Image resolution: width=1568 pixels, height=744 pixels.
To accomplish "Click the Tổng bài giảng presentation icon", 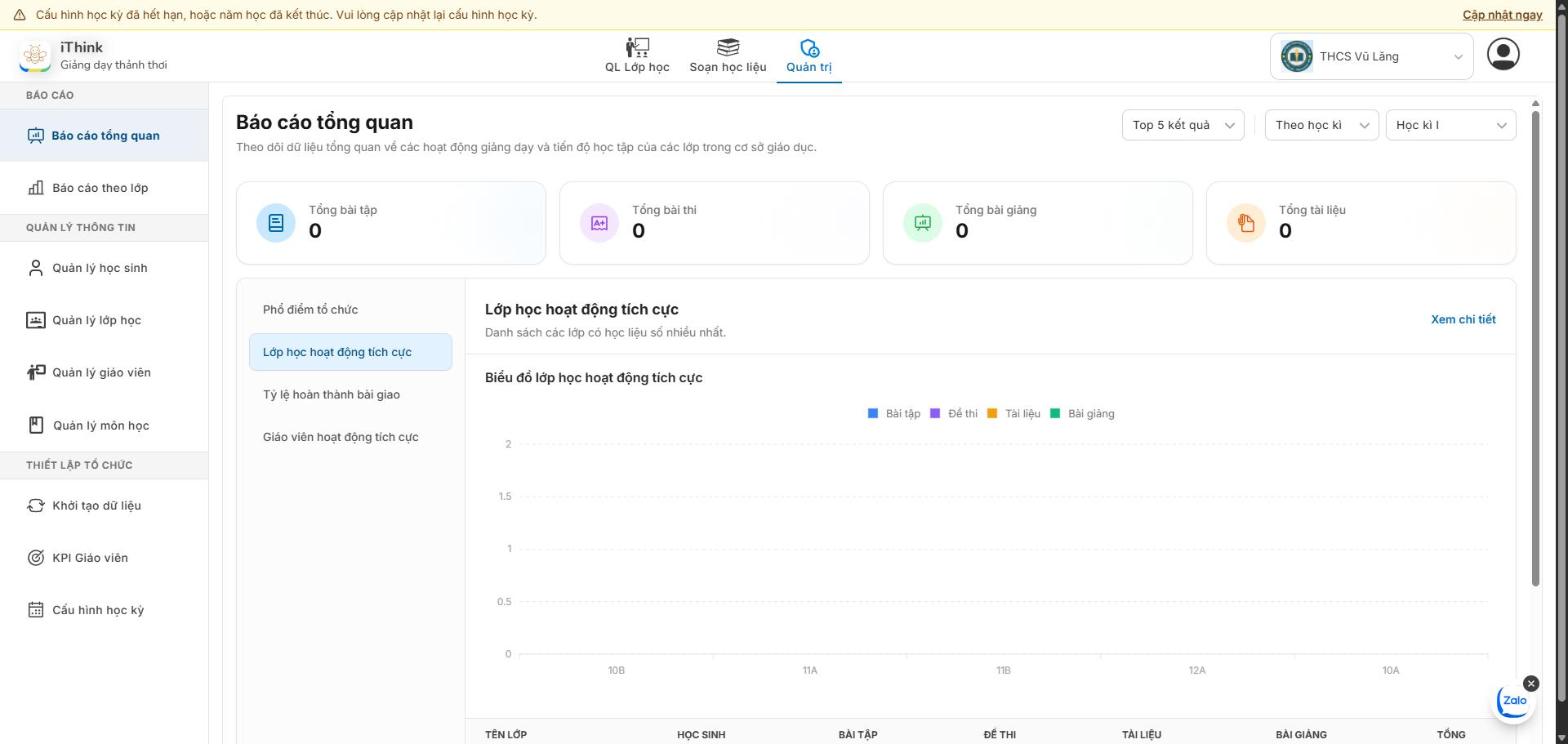I will [x=922, y=223].
